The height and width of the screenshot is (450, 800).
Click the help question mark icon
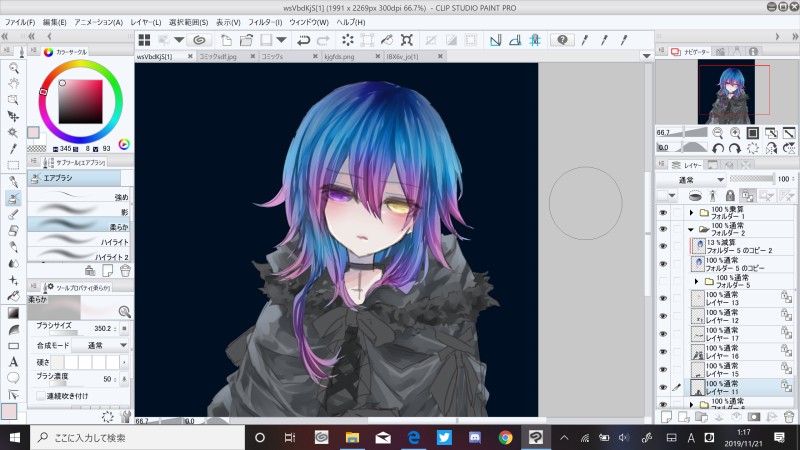point(562,40)
